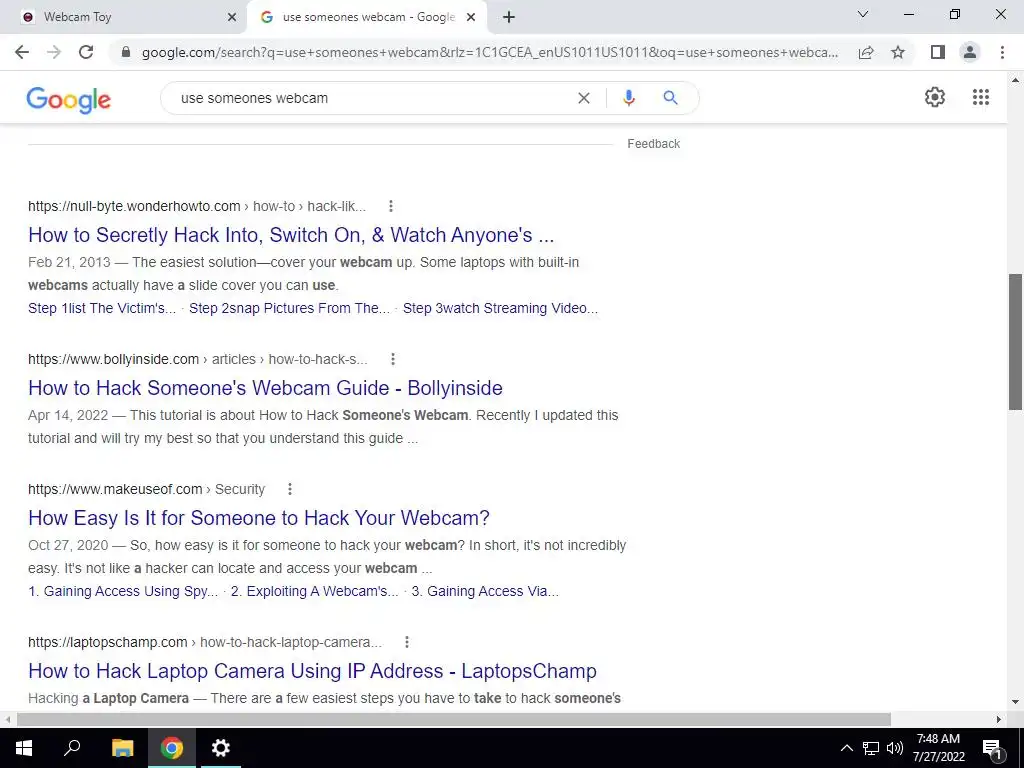
Task: Click laptopschamp.com URL text
Action: pos(108,642)
